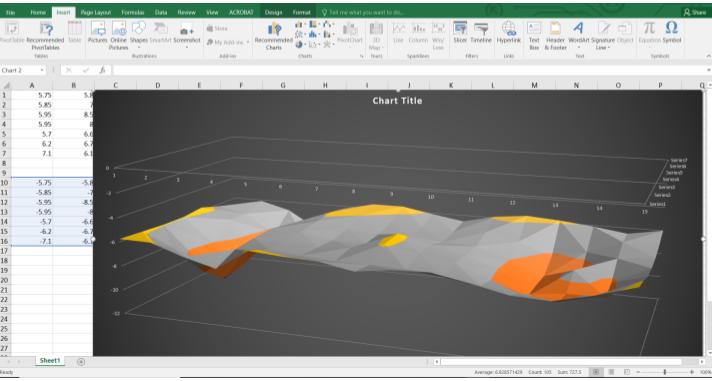Open the chart Format tab
This screenshot has height=381, width=712.
click(x=302, y=13)
